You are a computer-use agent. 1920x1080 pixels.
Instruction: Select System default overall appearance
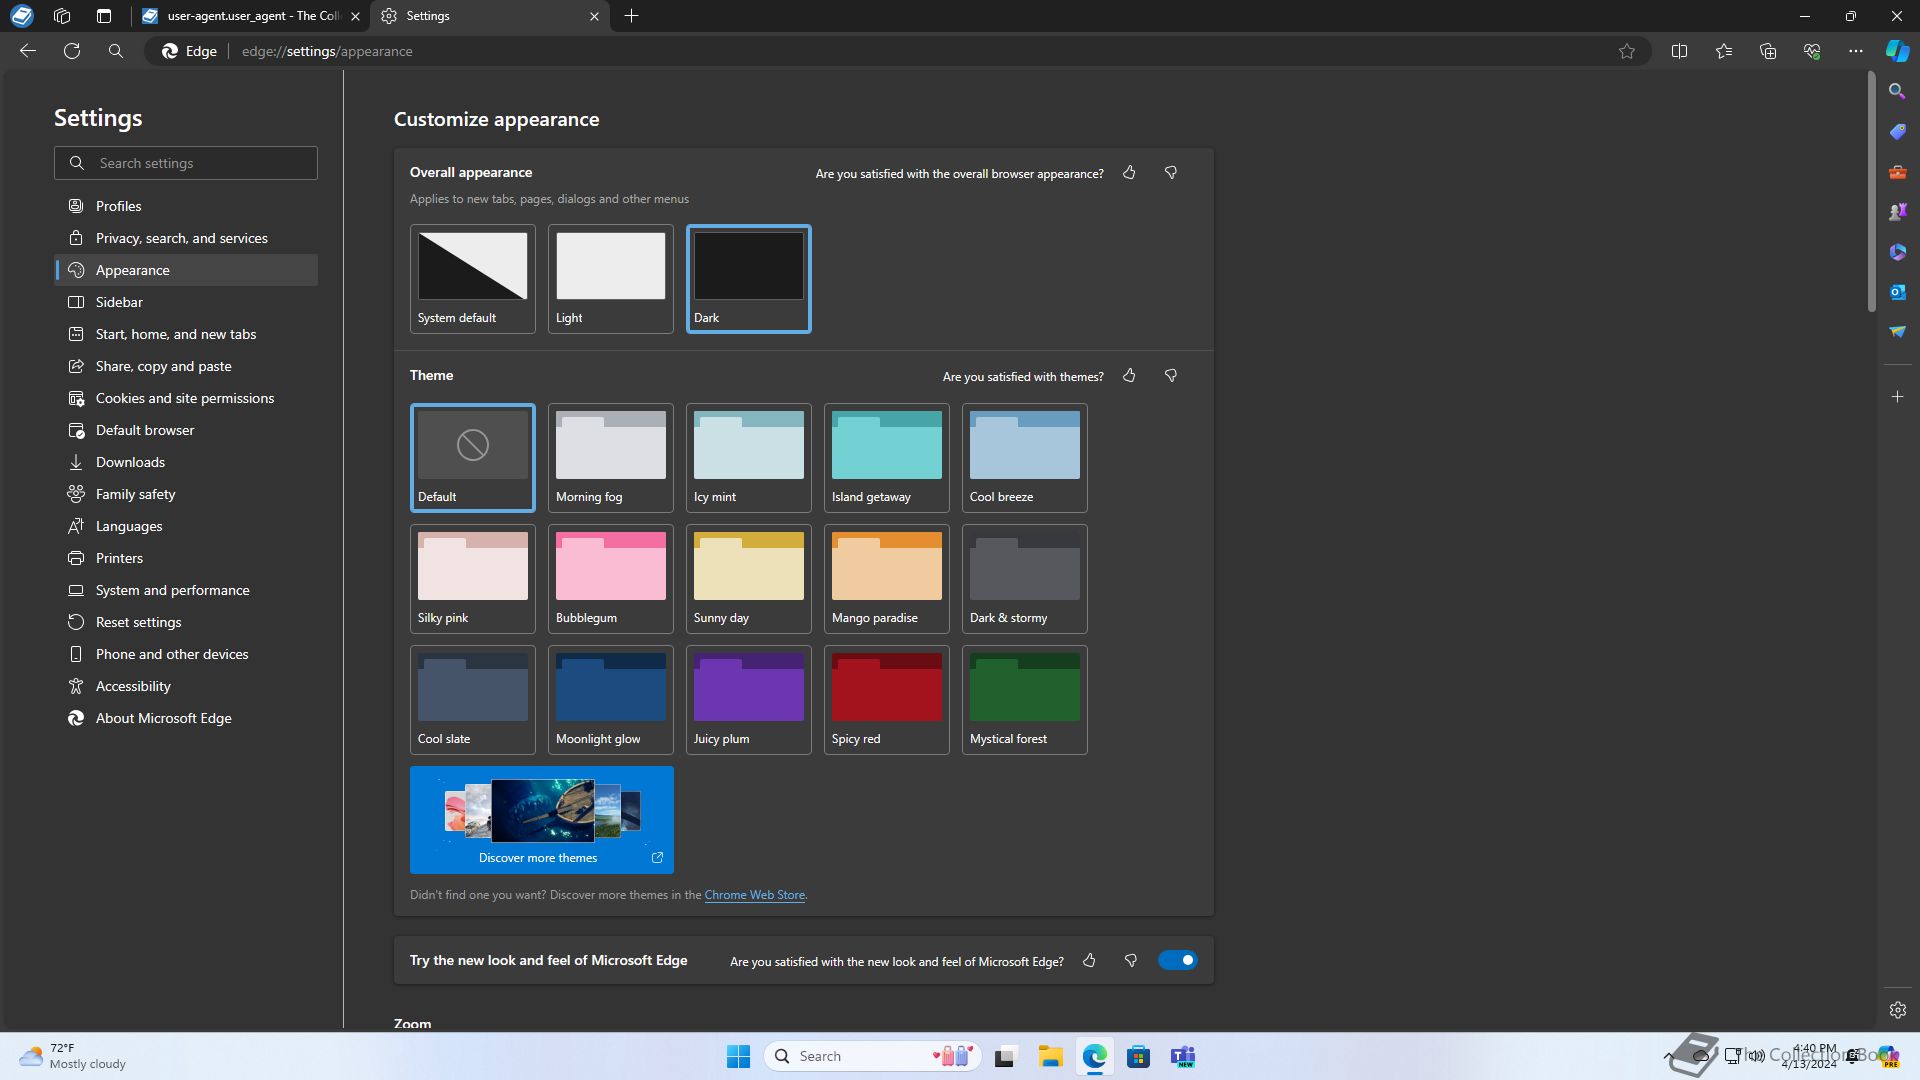[473, 279]
